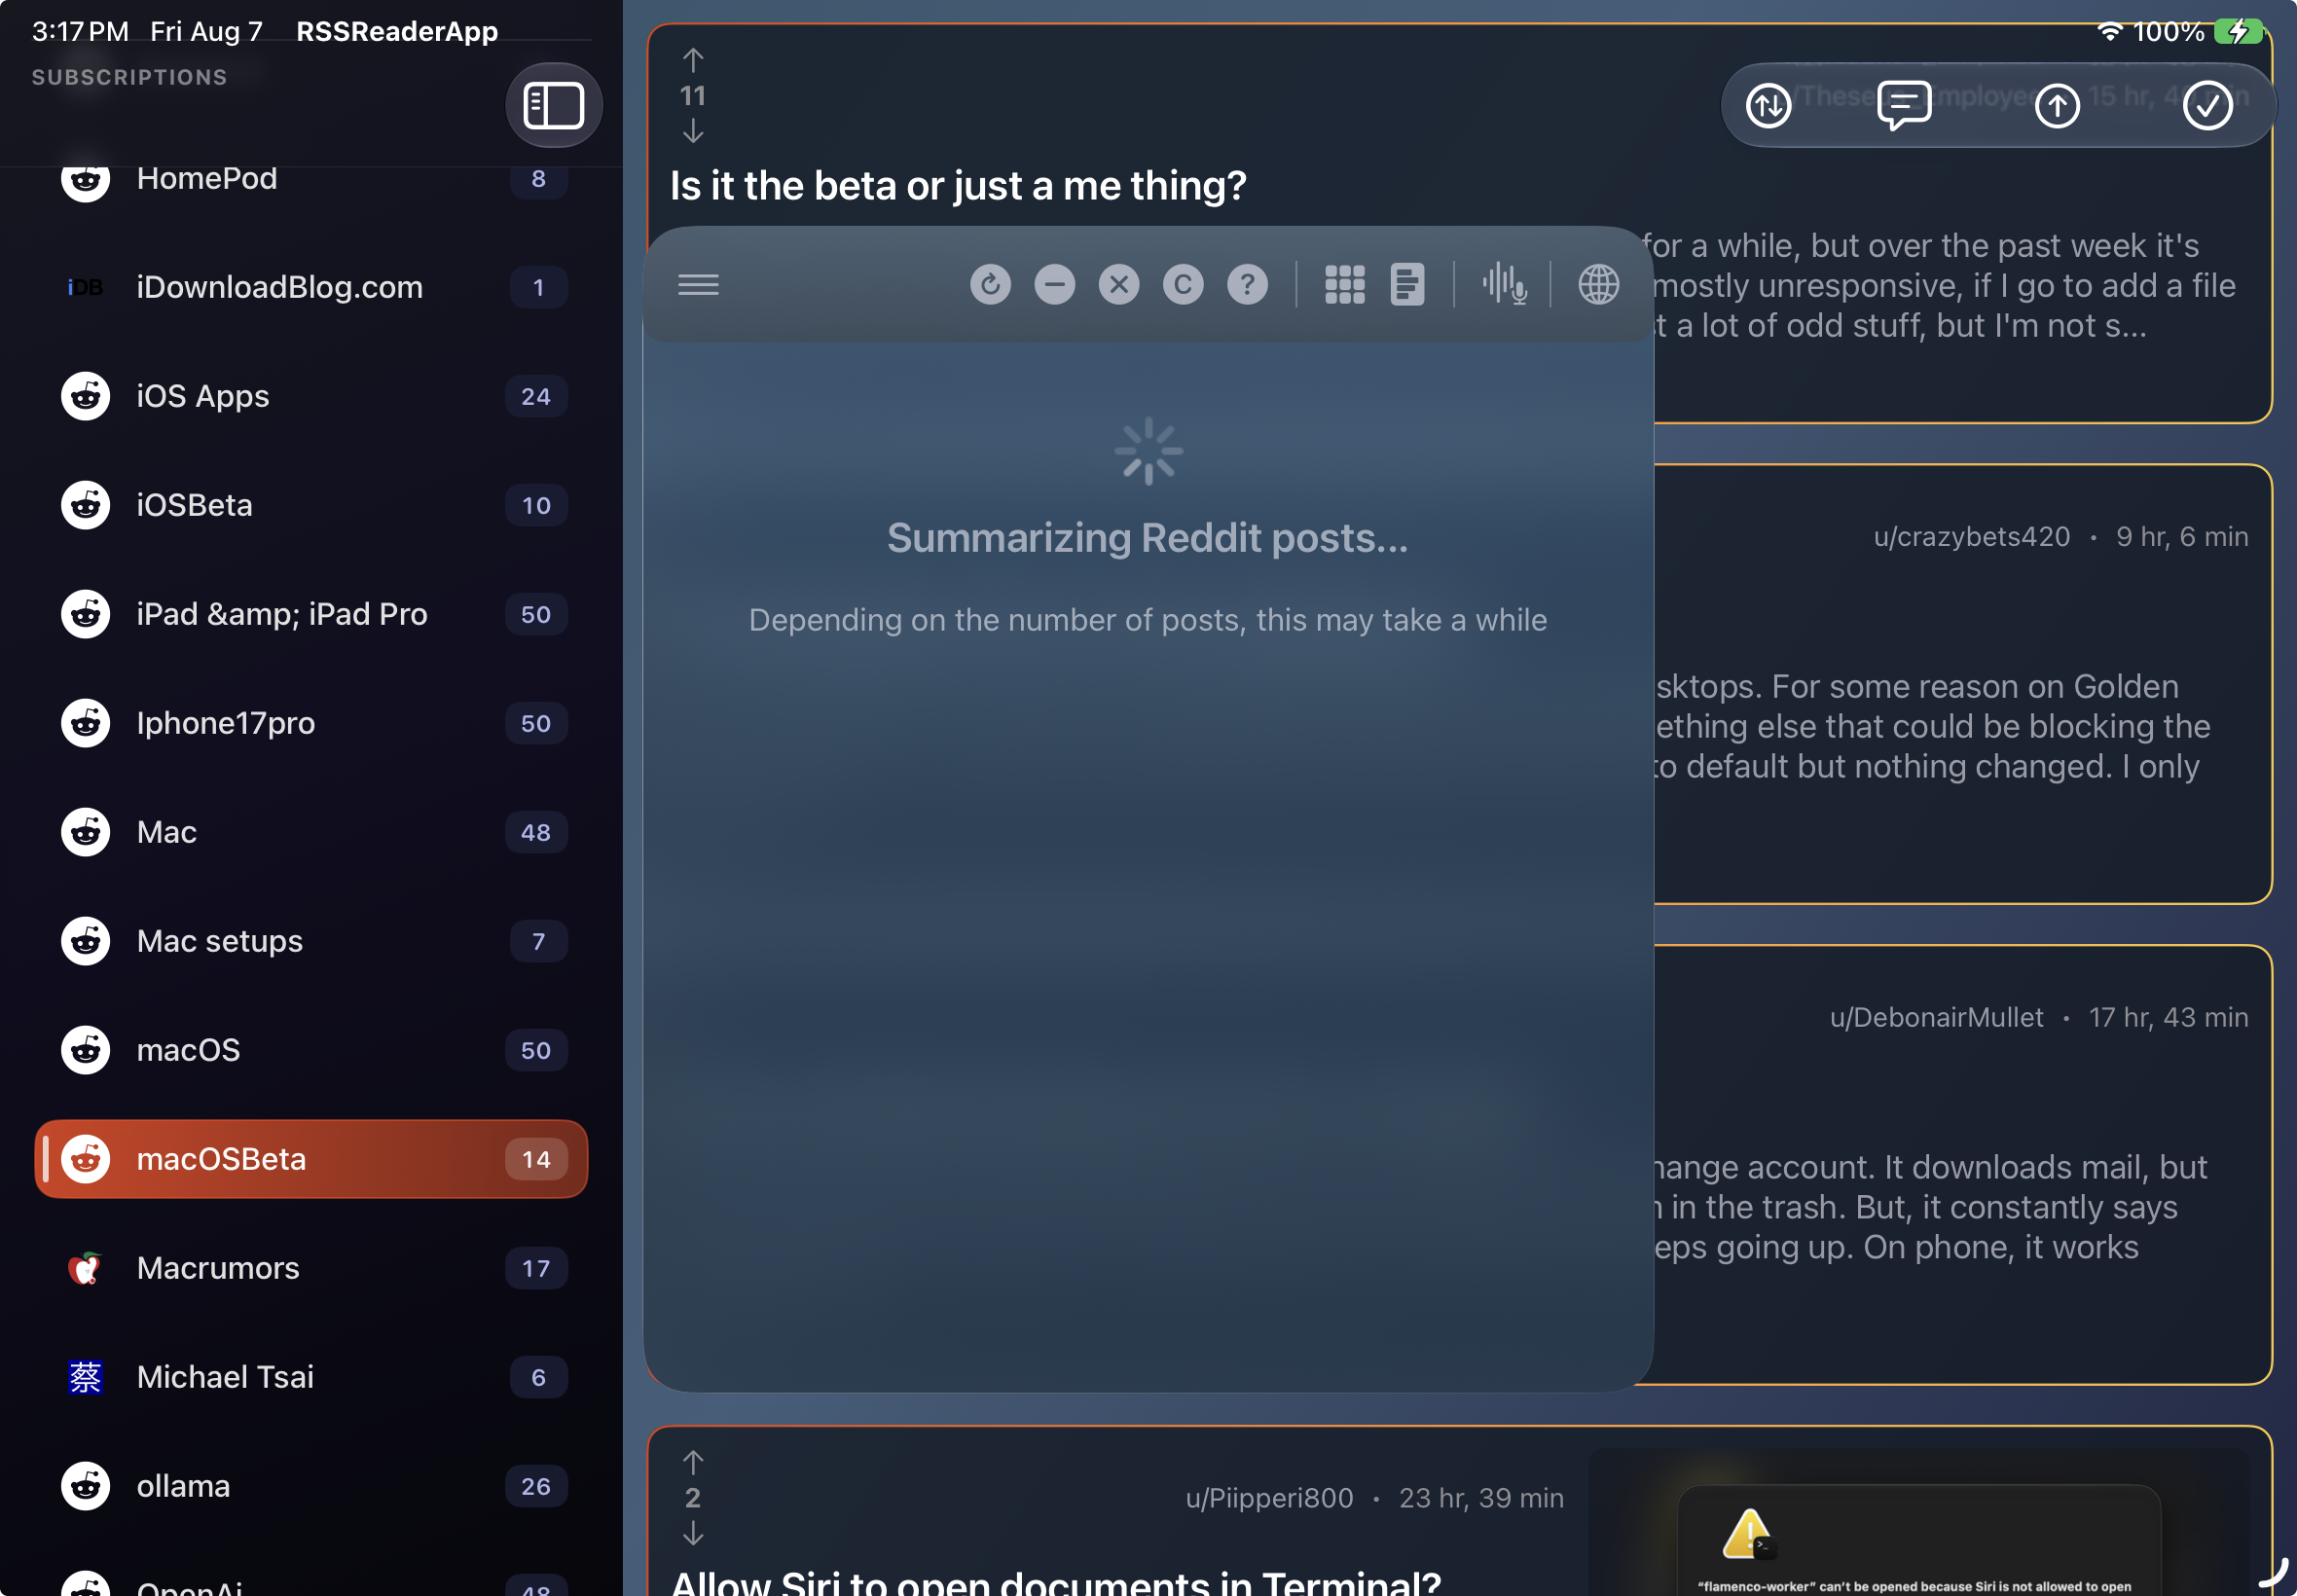Select macOSBeta subscription
Viewport: 2297px width, 1596px height.
[311, 1159]
